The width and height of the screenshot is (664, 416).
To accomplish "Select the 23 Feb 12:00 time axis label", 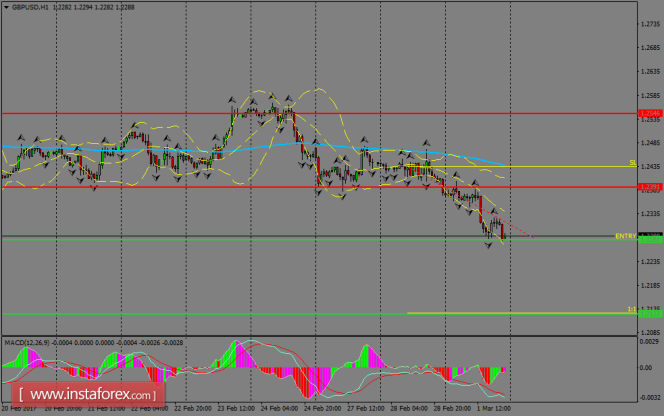I will pos(236,408).
